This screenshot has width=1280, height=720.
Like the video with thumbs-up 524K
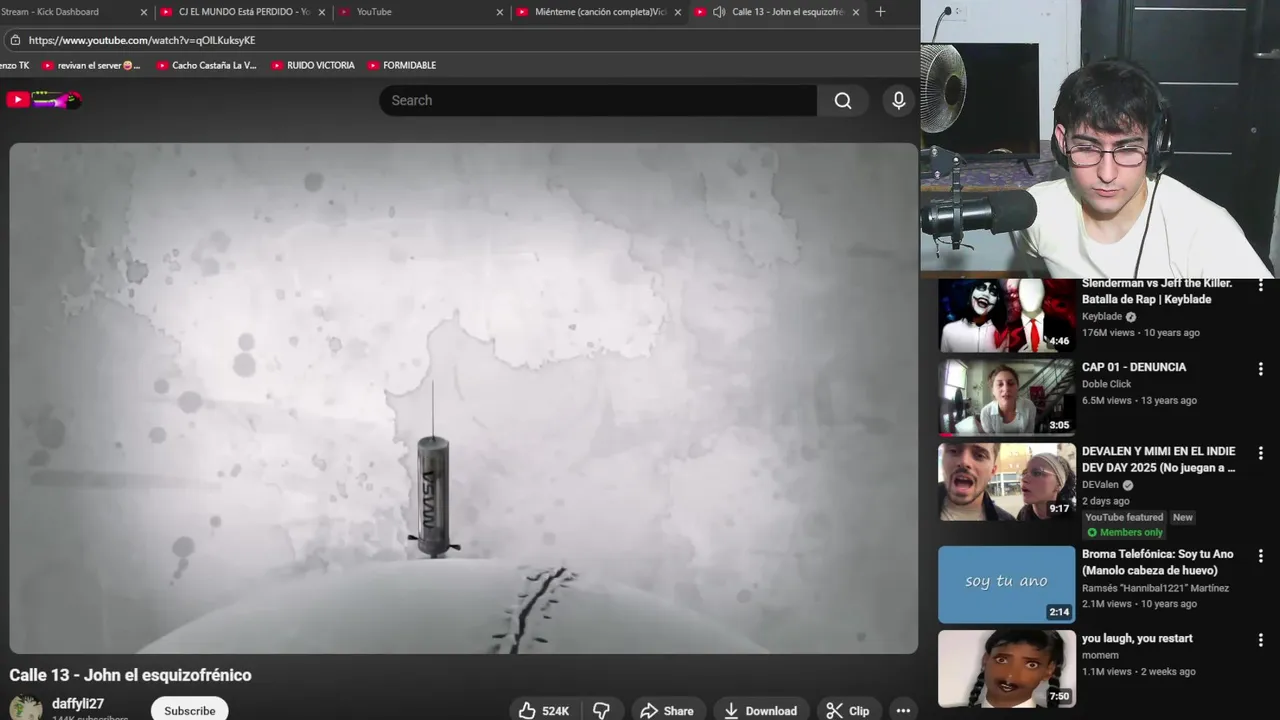(x=544, y=710)
